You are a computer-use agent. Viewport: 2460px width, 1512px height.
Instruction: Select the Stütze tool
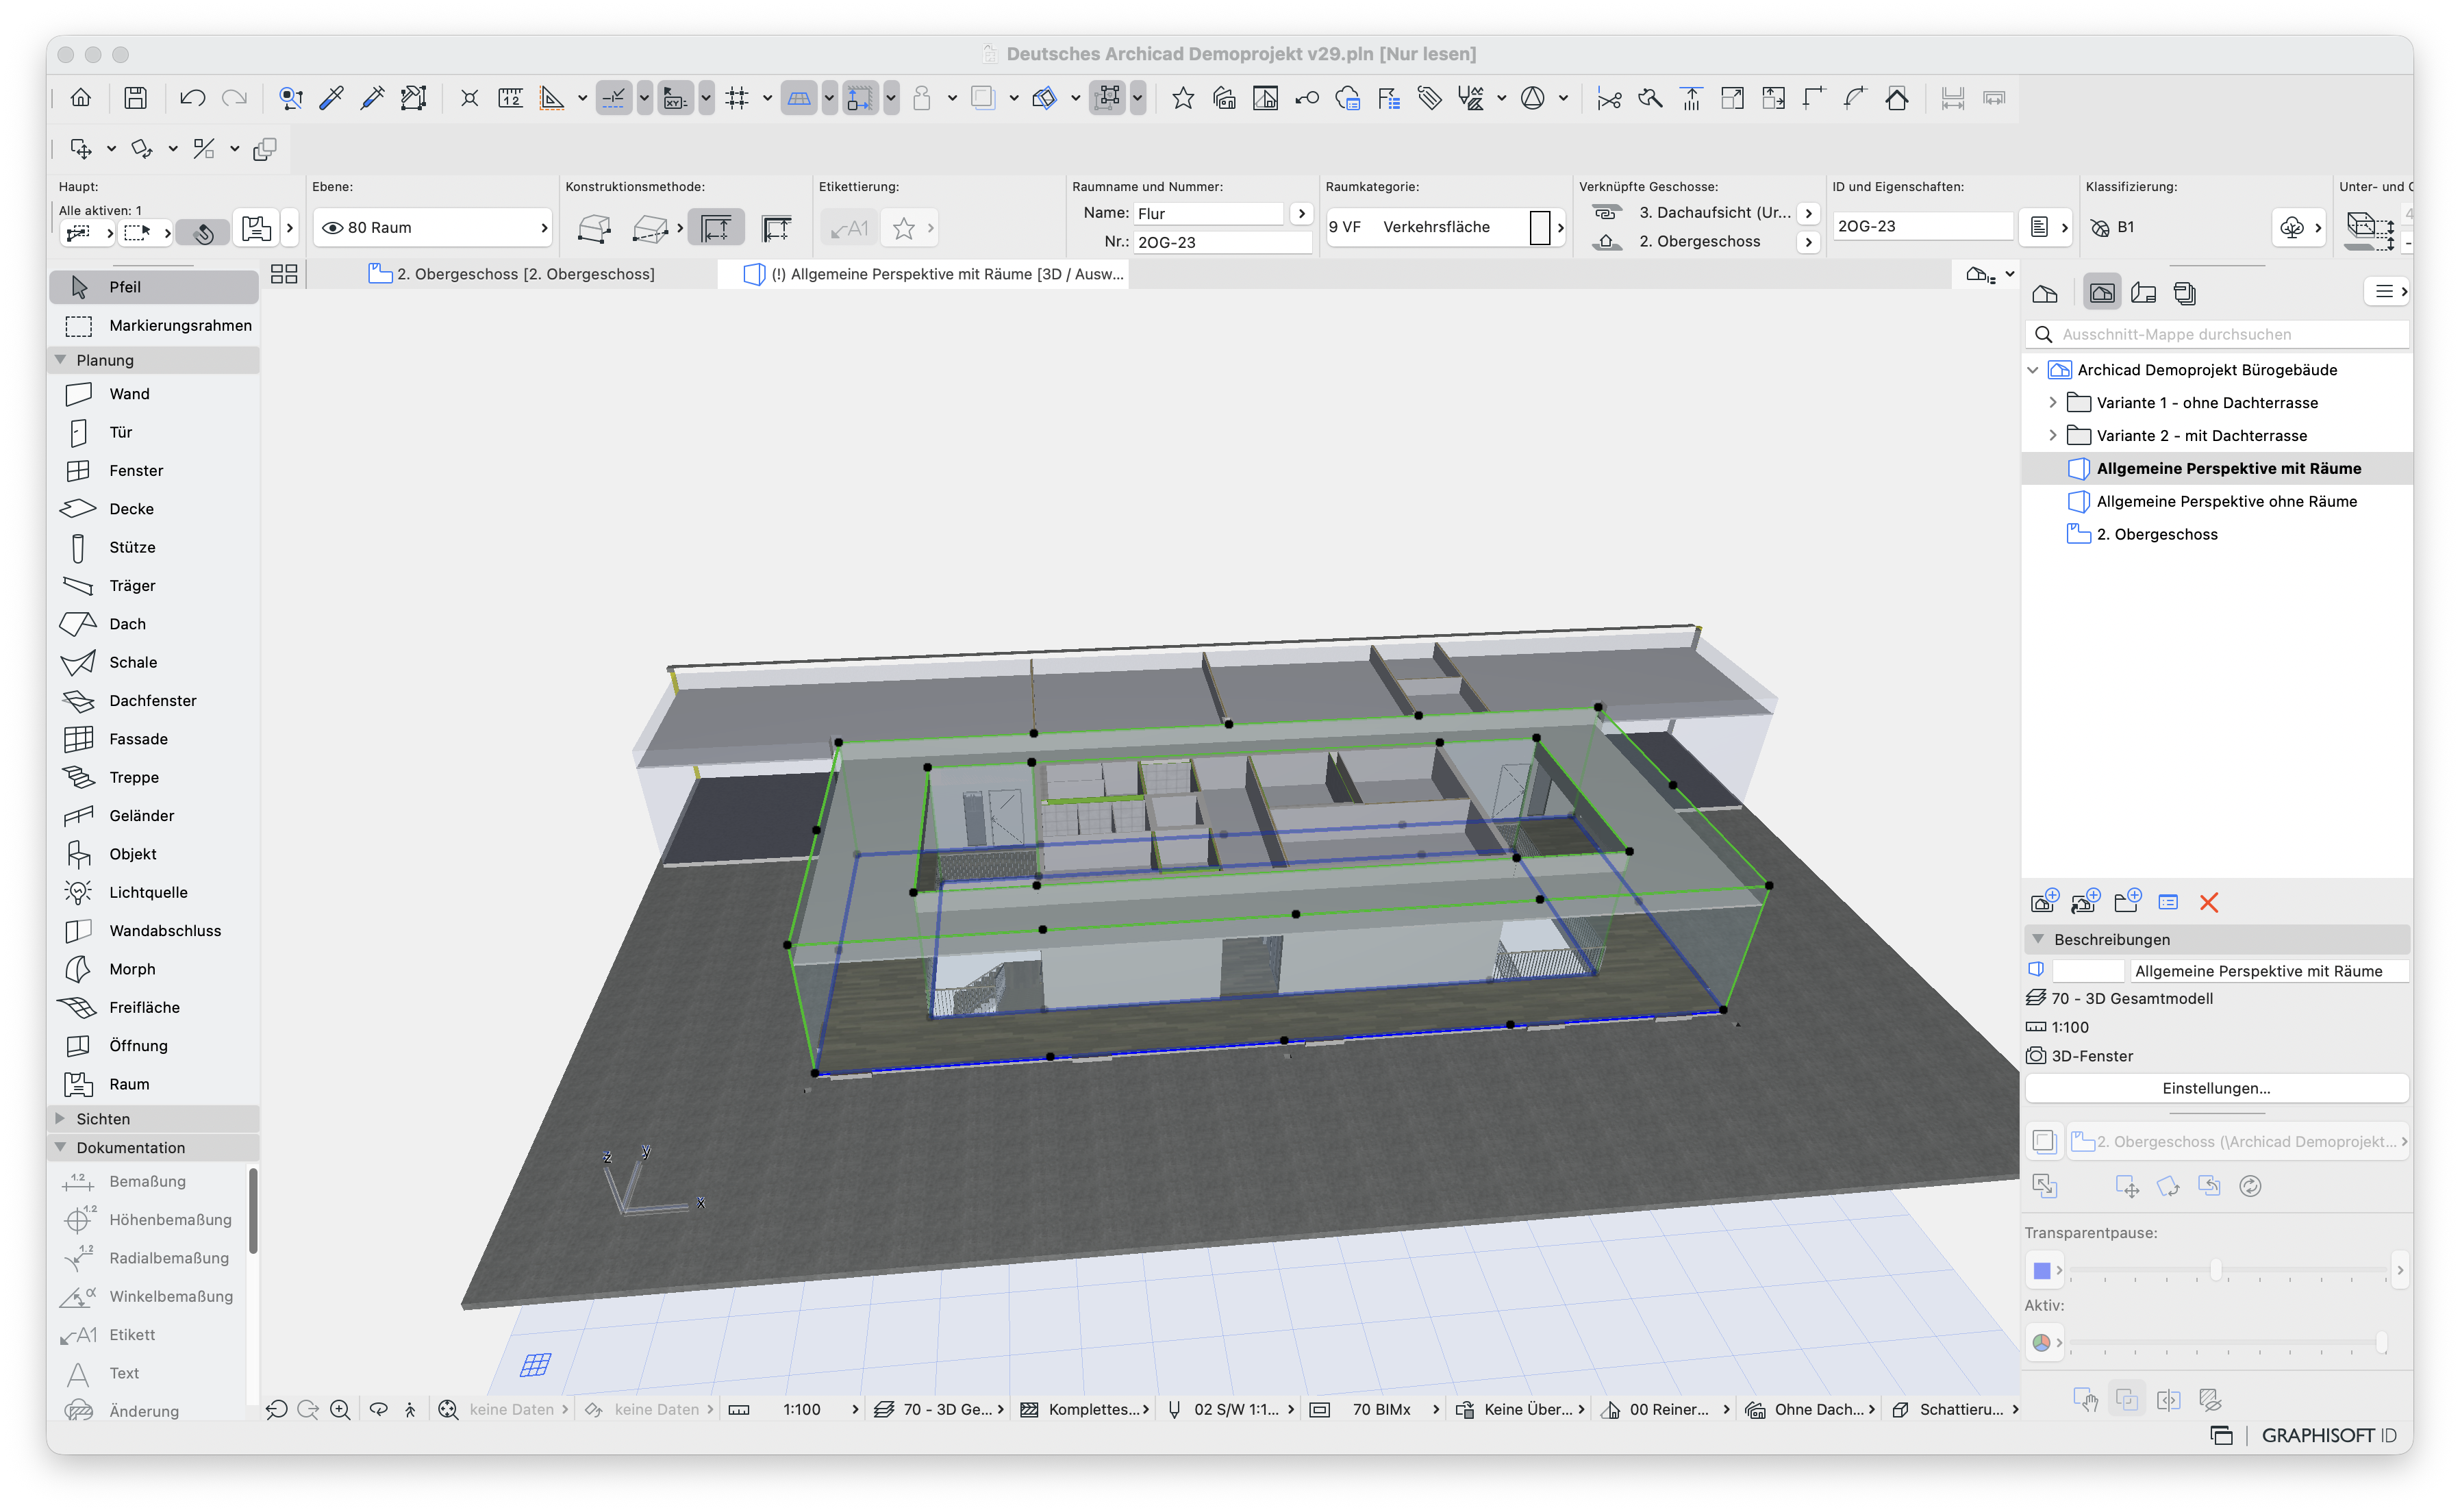(x=154, y=547)
